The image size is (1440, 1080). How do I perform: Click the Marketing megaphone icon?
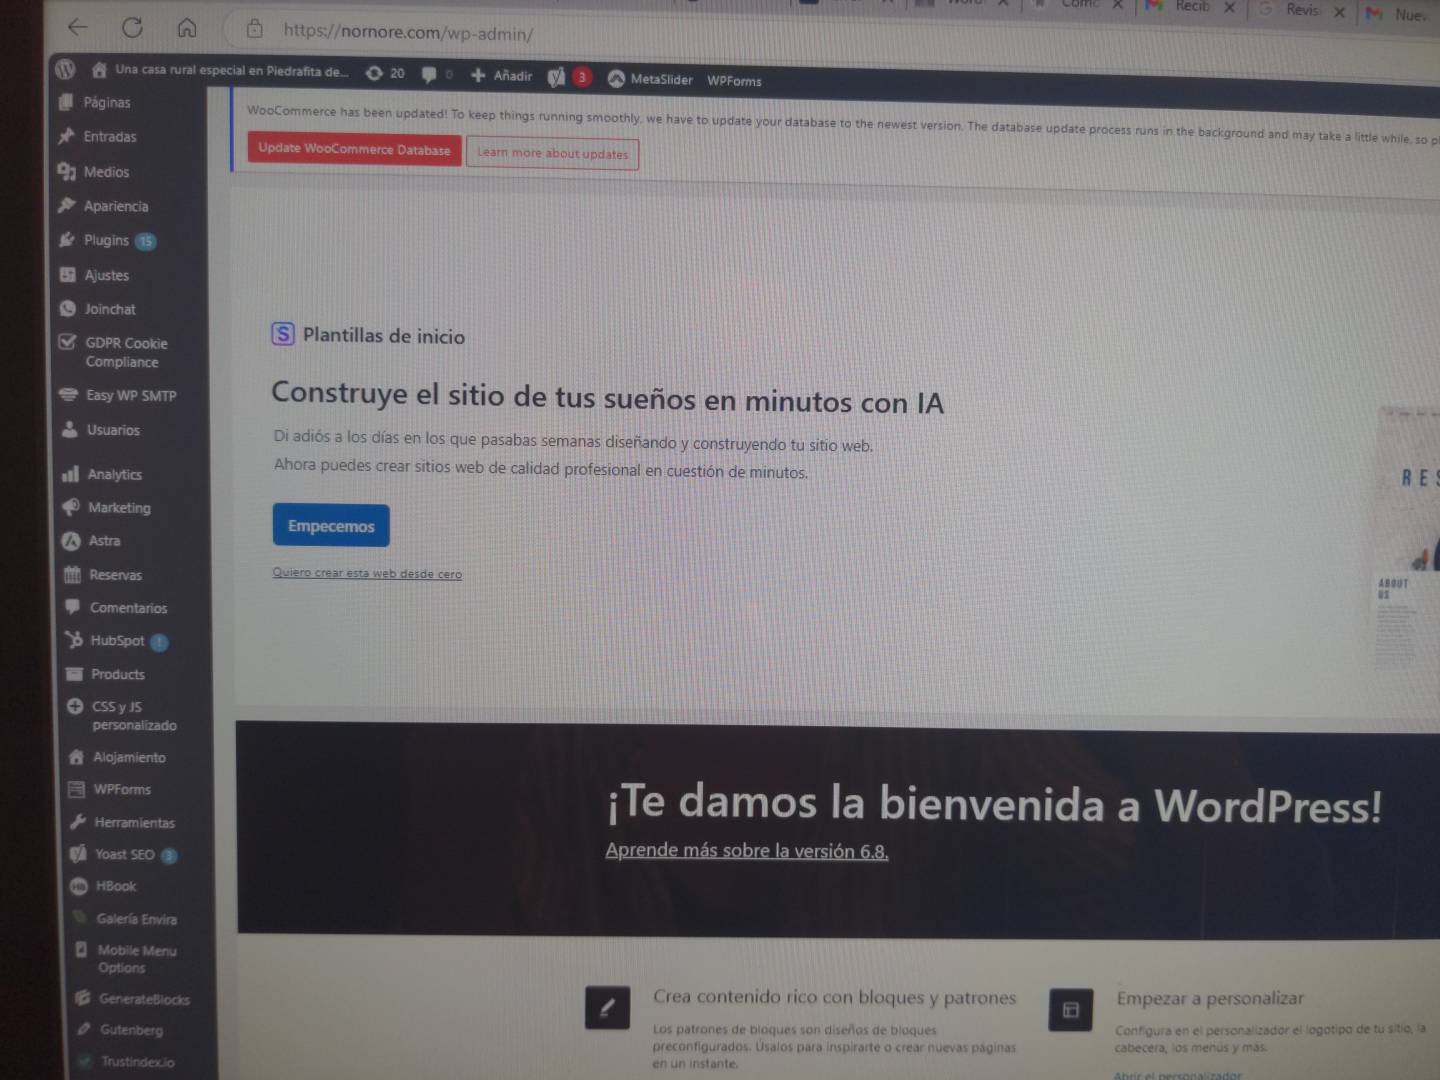pos(70,507)
